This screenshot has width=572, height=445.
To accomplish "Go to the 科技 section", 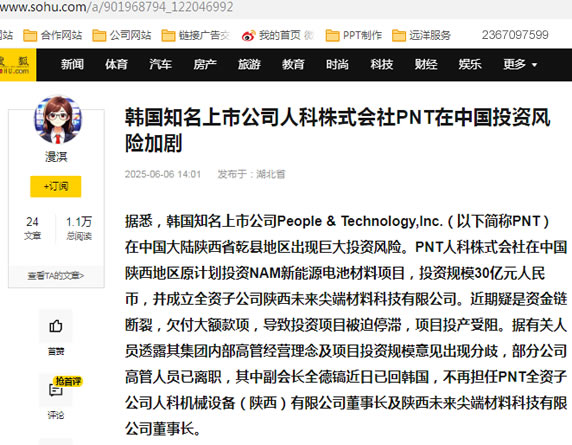I will click(382, 65).
